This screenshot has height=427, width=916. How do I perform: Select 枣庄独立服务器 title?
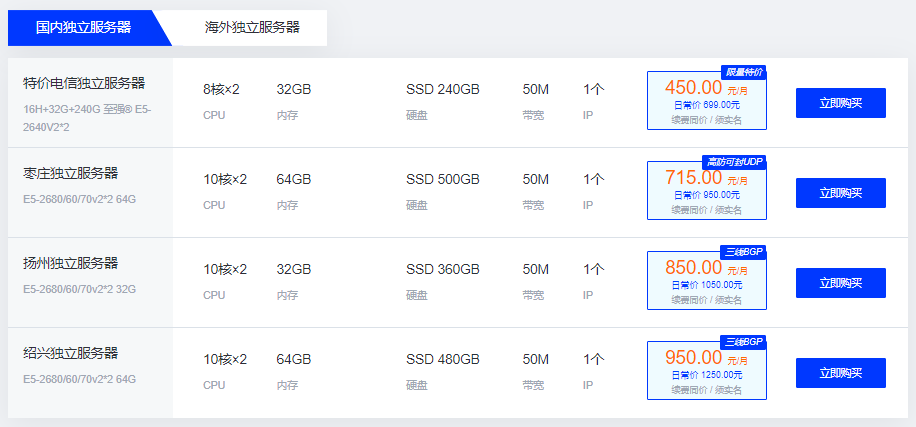tap(71, 173)
